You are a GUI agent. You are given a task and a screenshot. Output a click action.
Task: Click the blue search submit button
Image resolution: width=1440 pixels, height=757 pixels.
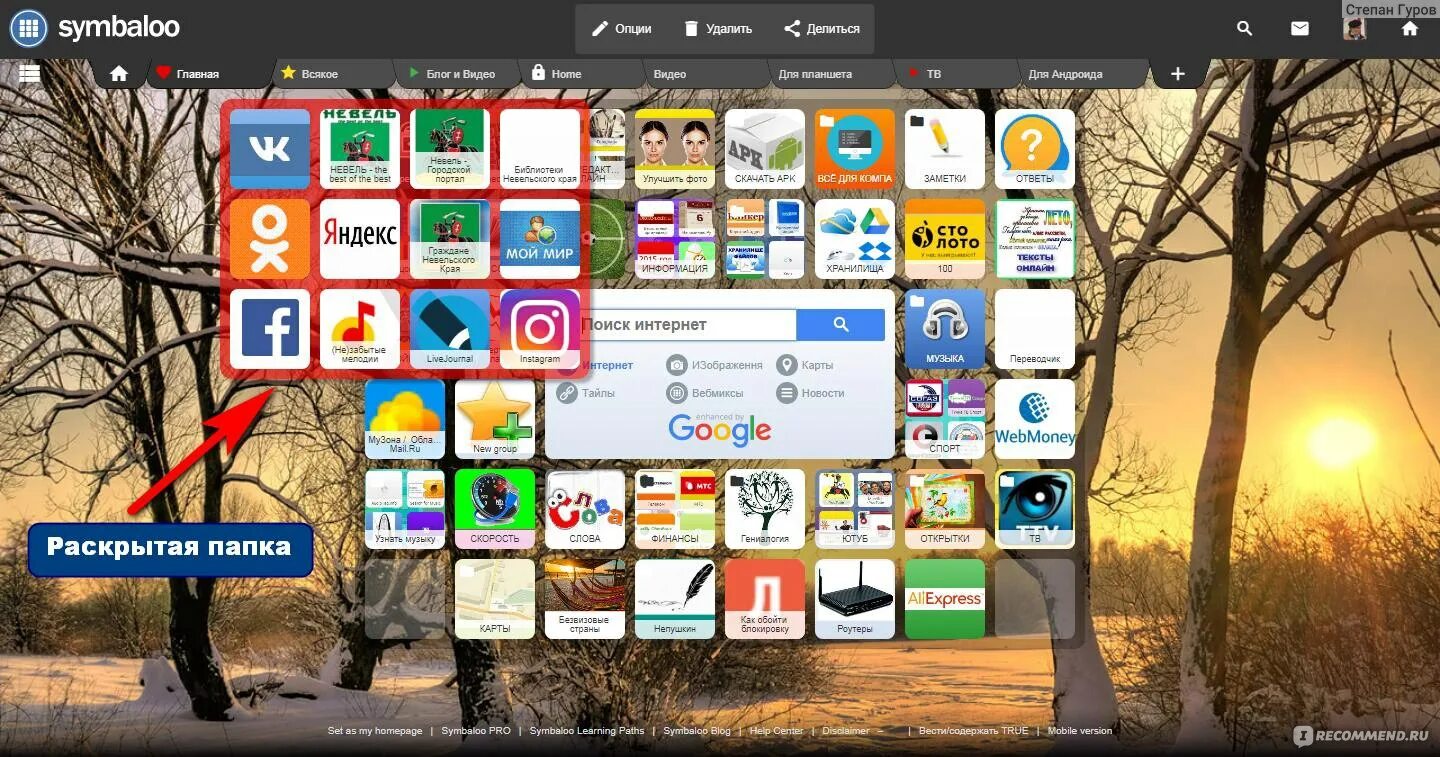tap(841, 325)
